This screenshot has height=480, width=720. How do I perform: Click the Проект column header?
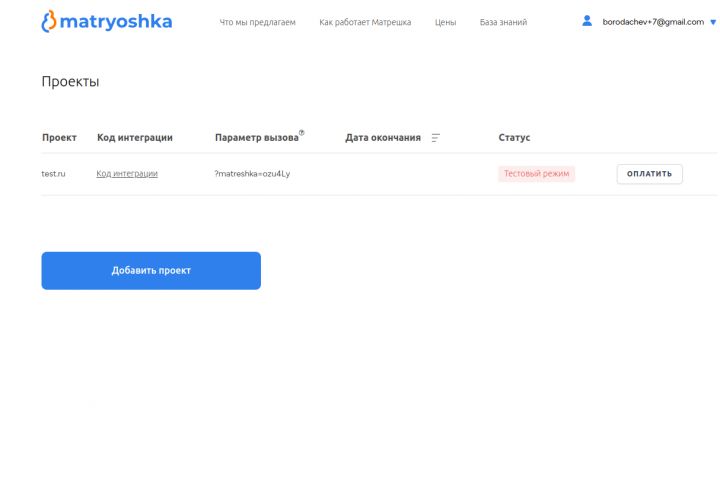point(59,138)
